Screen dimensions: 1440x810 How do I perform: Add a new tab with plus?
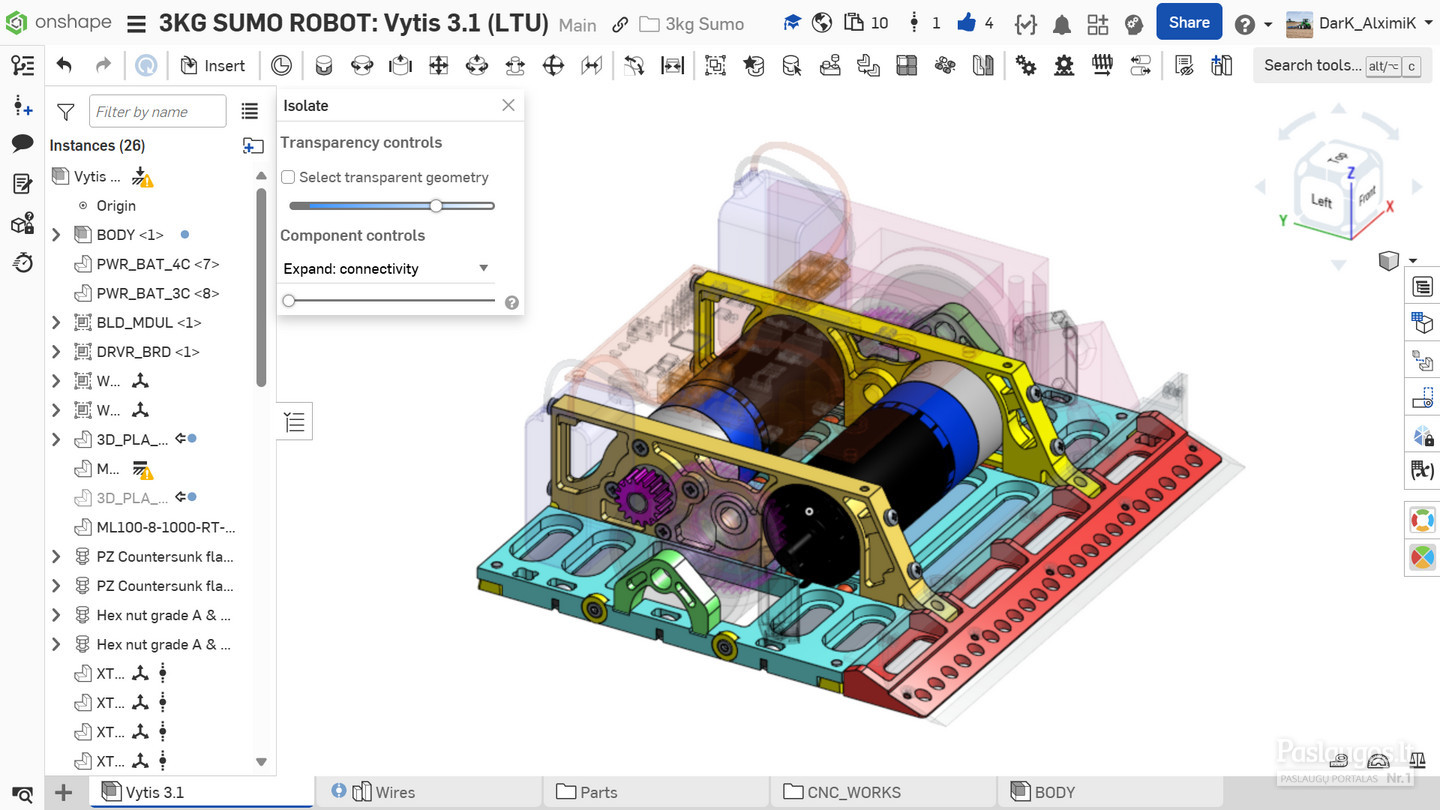point(64,793)
